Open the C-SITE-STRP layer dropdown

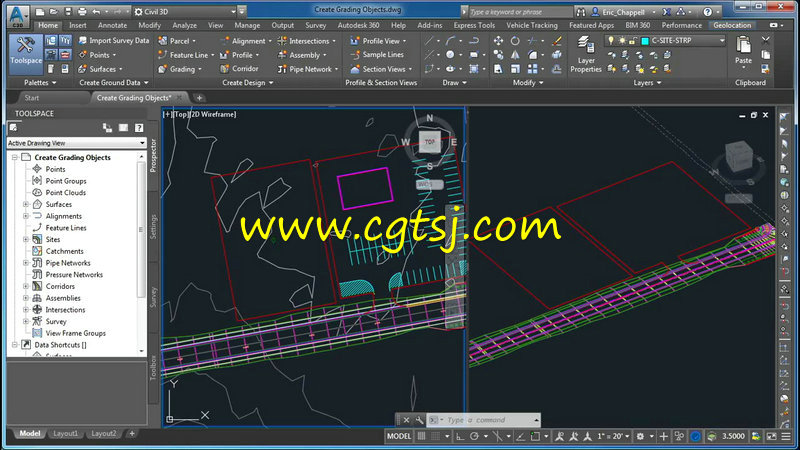tap(722, 40)
